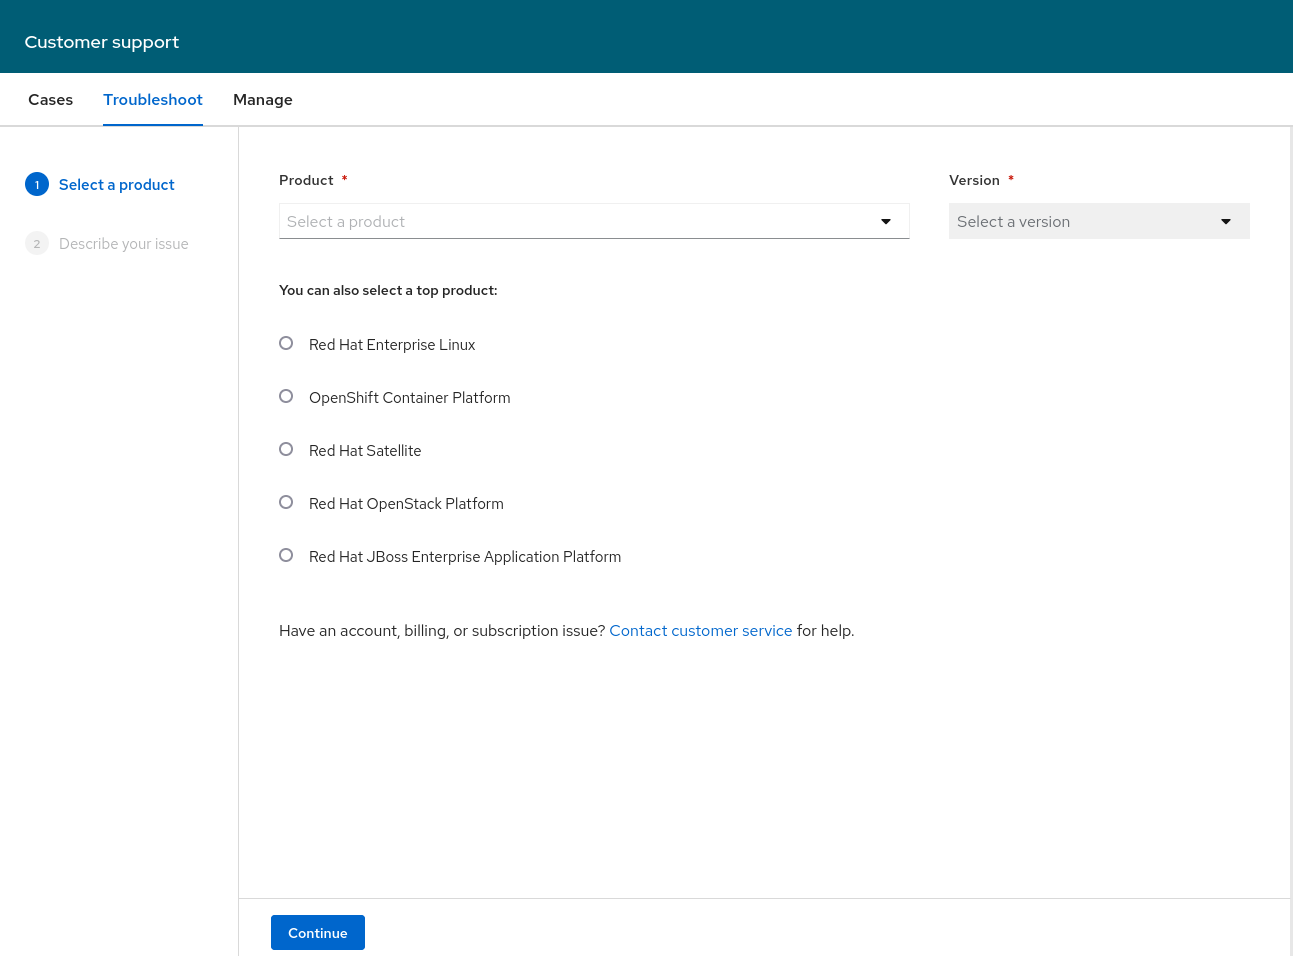Pick Red Hat OpenStack Platform radio button
This screenshot has width=1293, height=956.
286,503
